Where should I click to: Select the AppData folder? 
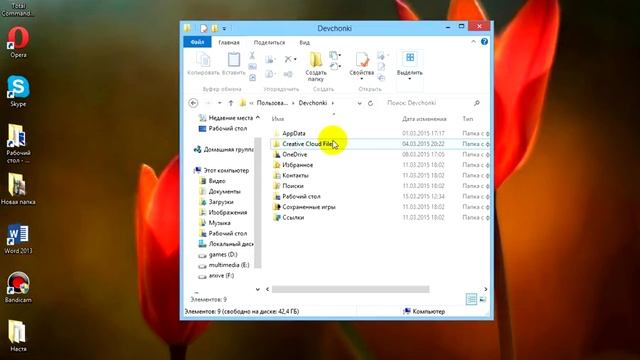293,133
